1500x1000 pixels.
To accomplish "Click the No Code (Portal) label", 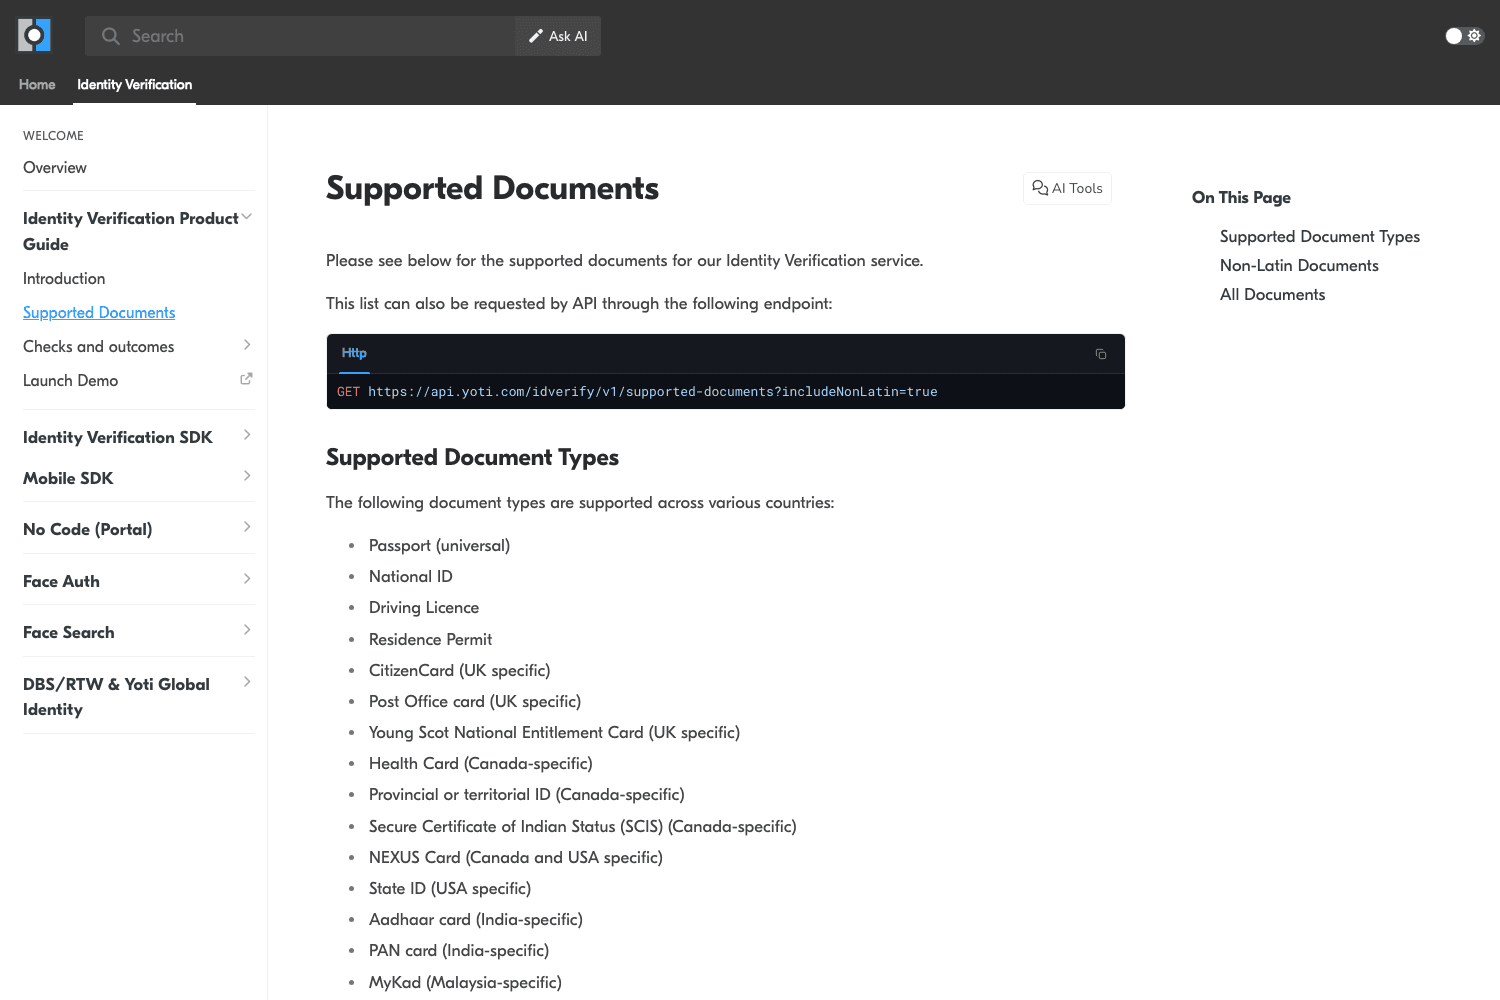I will (88, 529).
